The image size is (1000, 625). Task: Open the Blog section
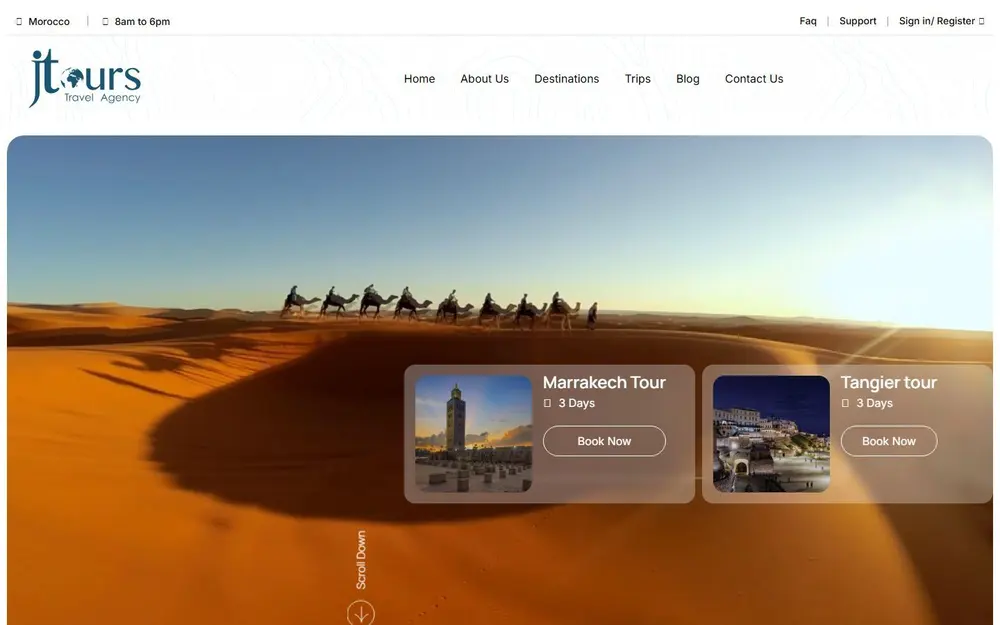[688, 78]
